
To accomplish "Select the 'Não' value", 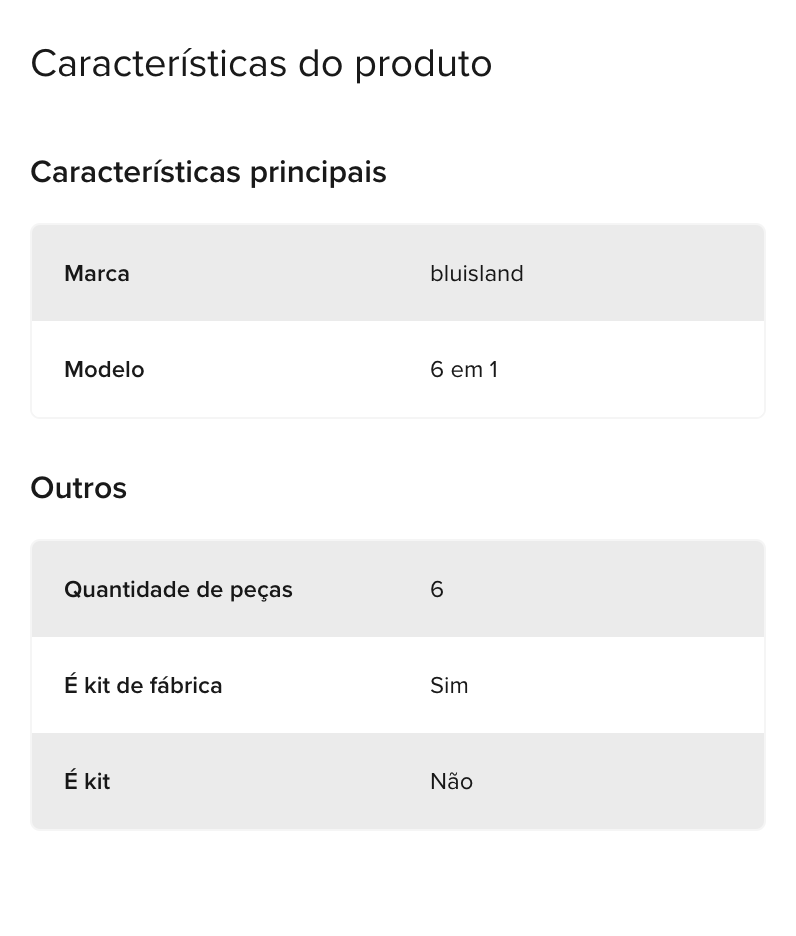I will (451, 781).
